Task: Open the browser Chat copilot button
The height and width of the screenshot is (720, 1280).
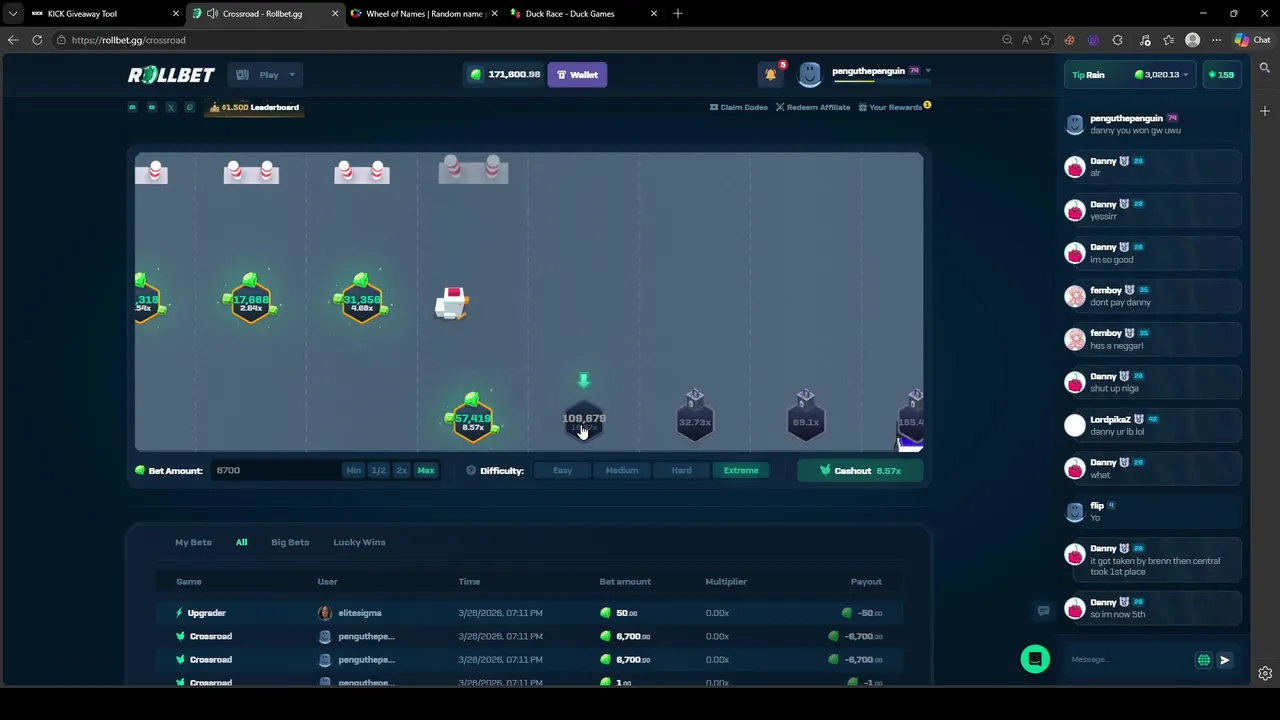Action: click(x=1252, y=40)
